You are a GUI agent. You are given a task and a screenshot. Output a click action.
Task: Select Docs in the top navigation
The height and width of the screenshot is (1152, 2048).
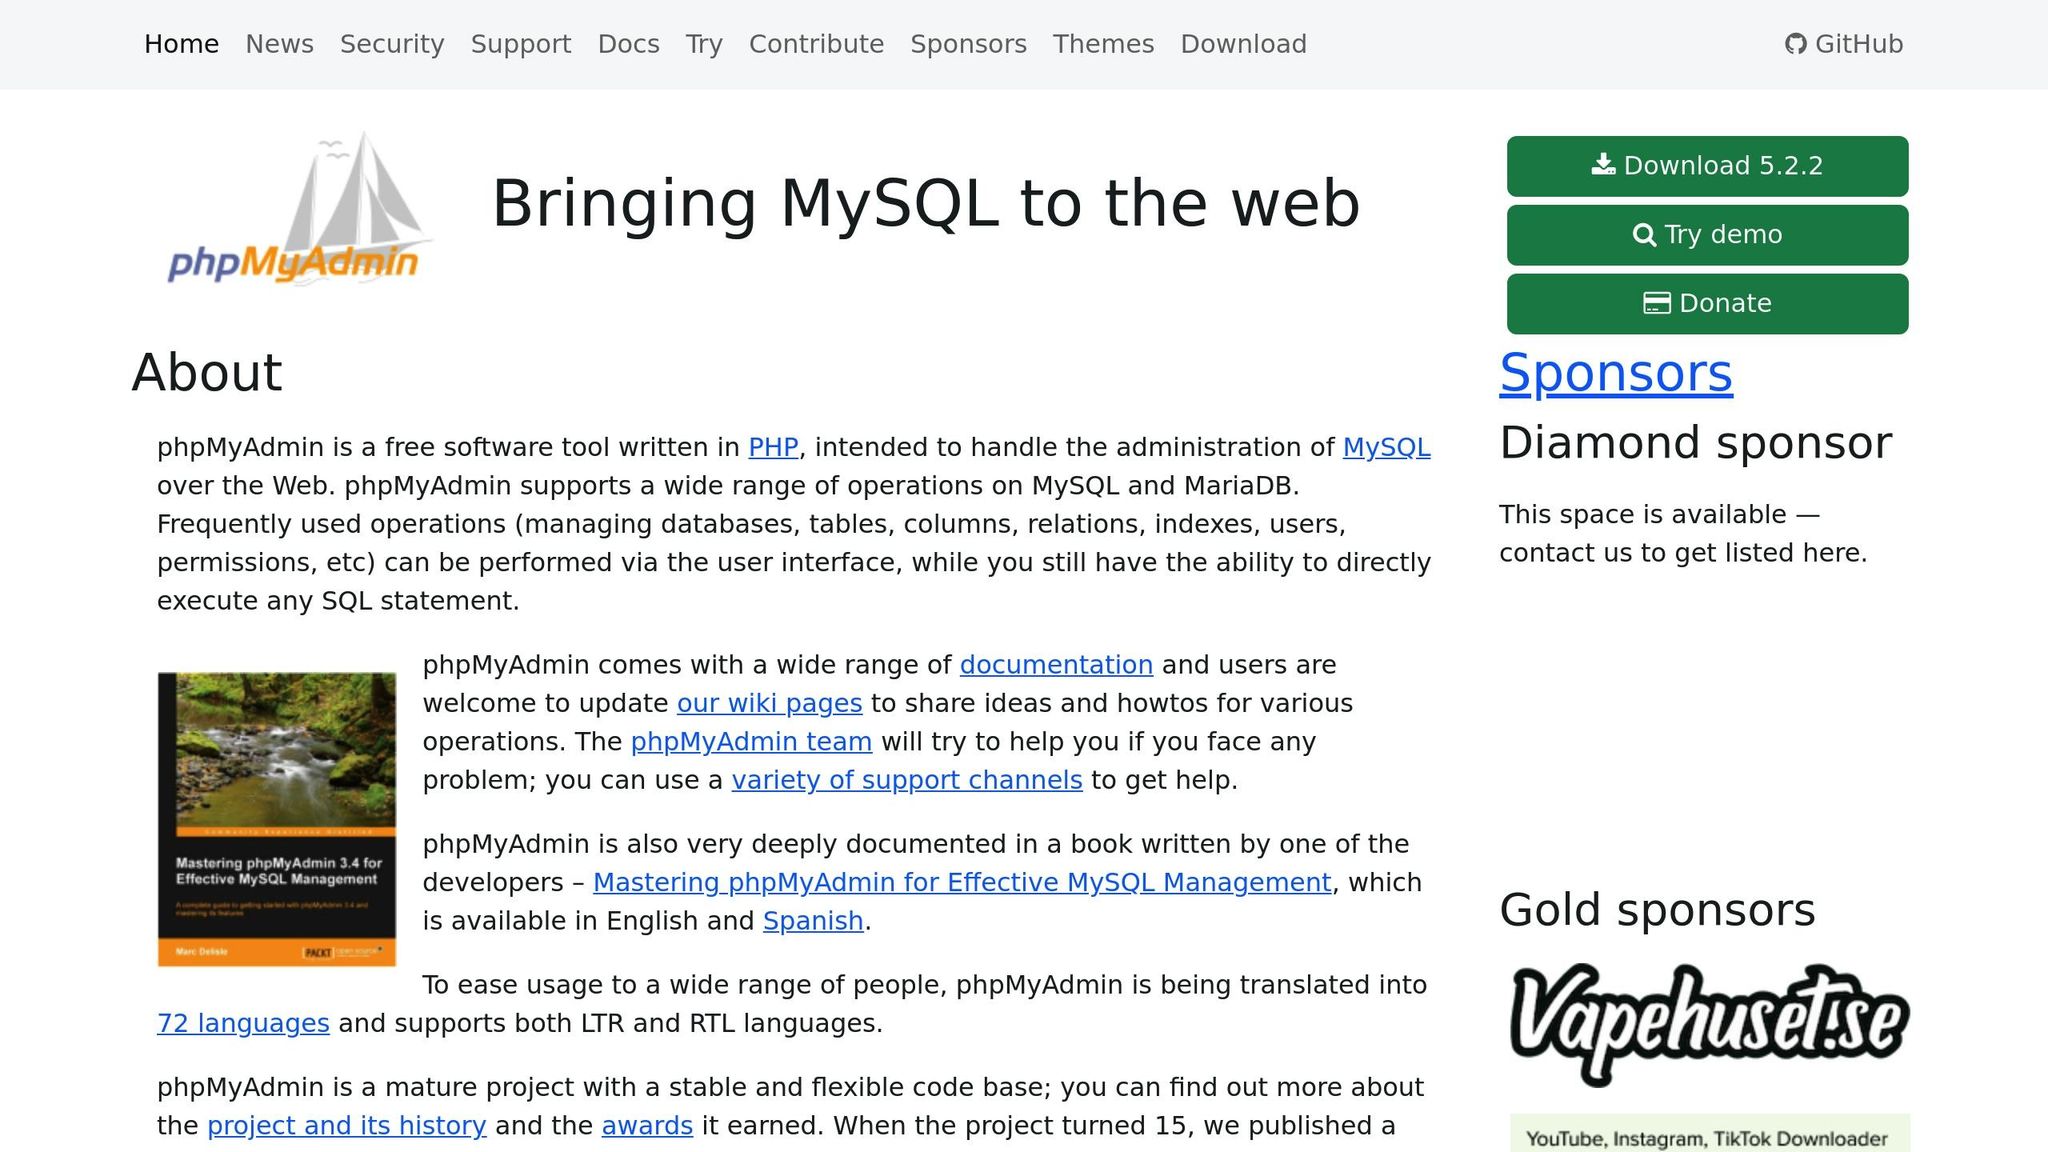628,44
